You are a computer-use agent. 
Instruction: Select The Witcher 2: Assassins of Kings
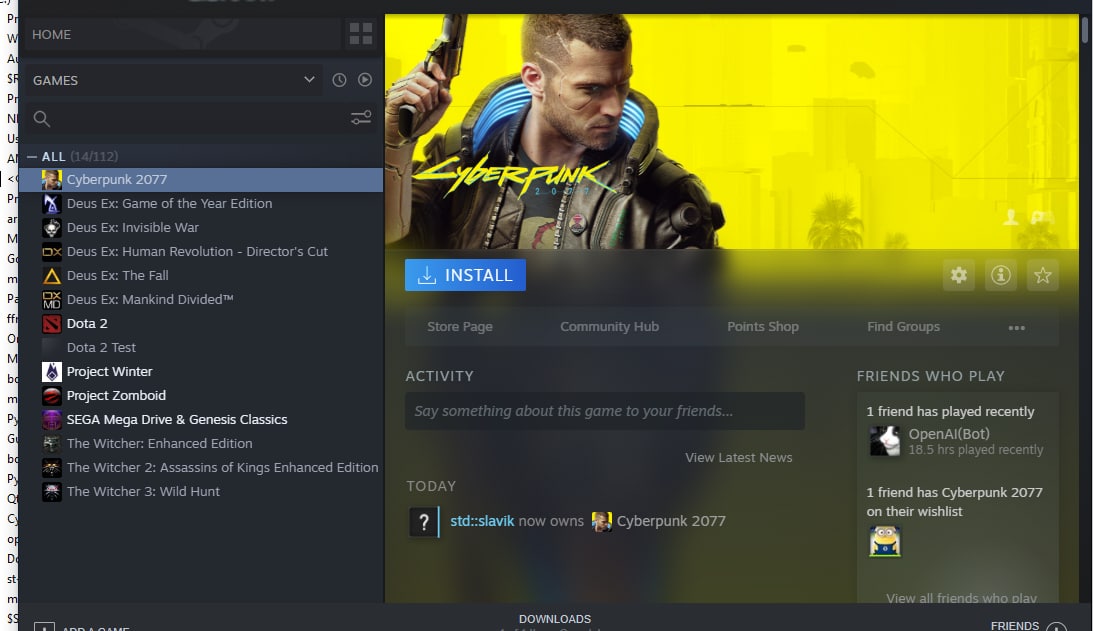click(x=201, y=467)
